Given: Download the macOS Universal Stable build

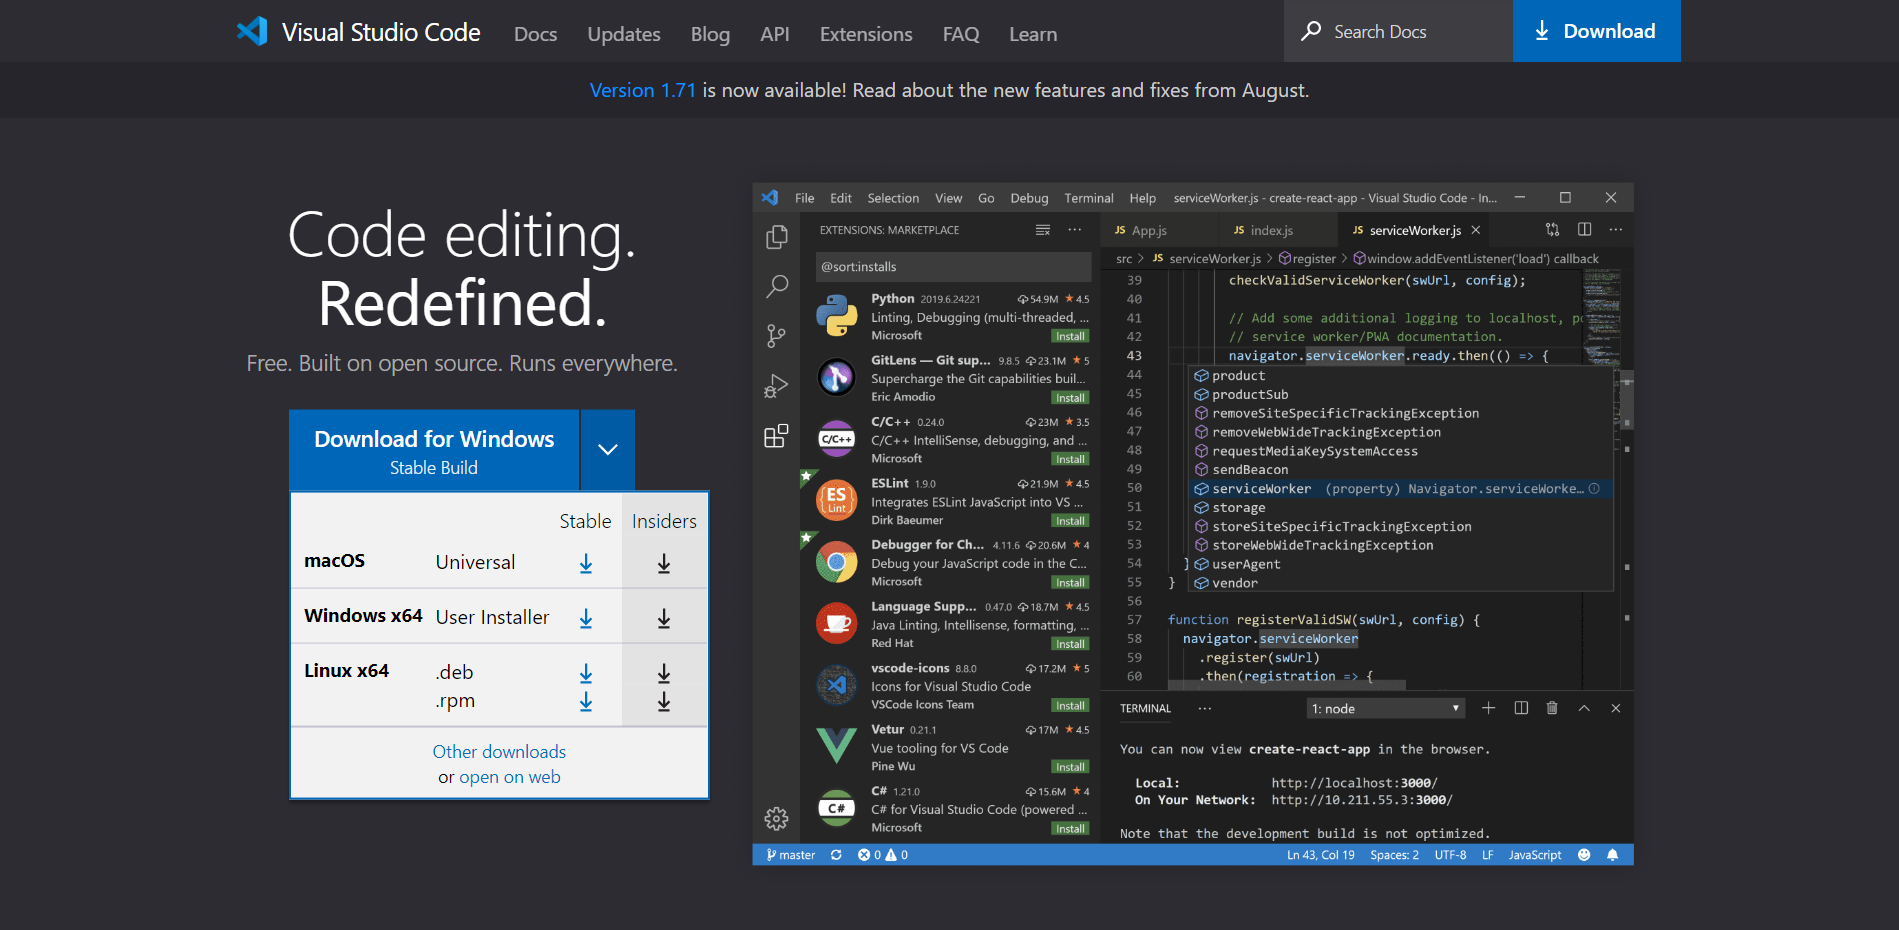Looking at the screenshot, I should coord(586,564).
